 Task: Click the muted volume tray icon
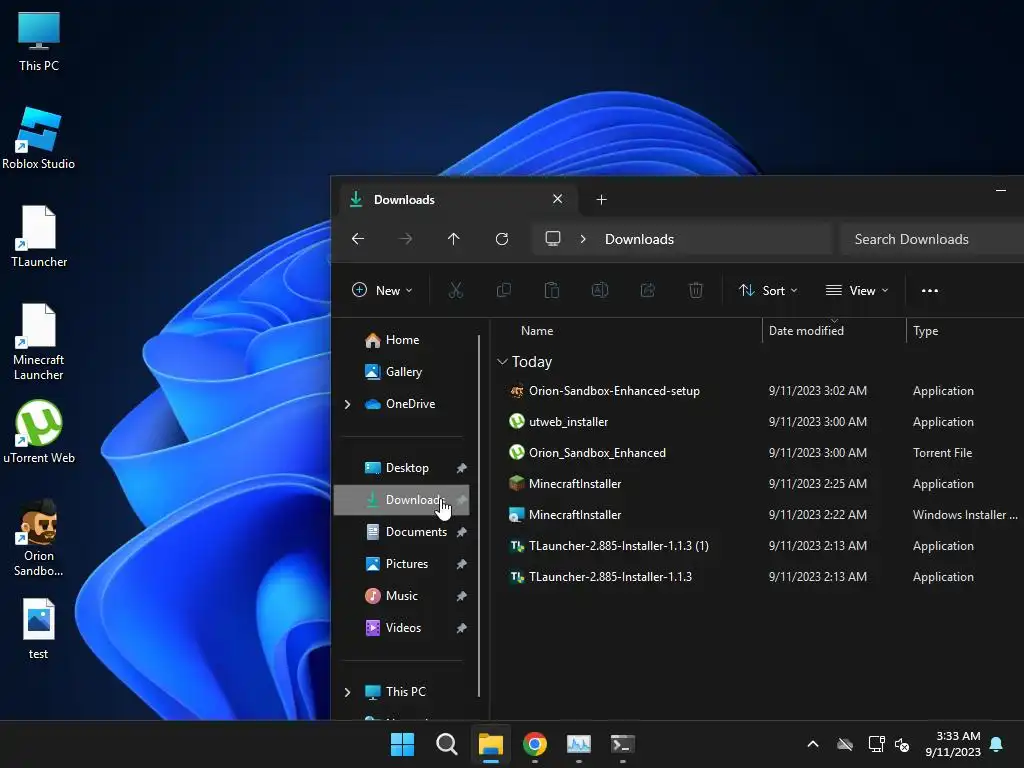click(x=903, y=744)
